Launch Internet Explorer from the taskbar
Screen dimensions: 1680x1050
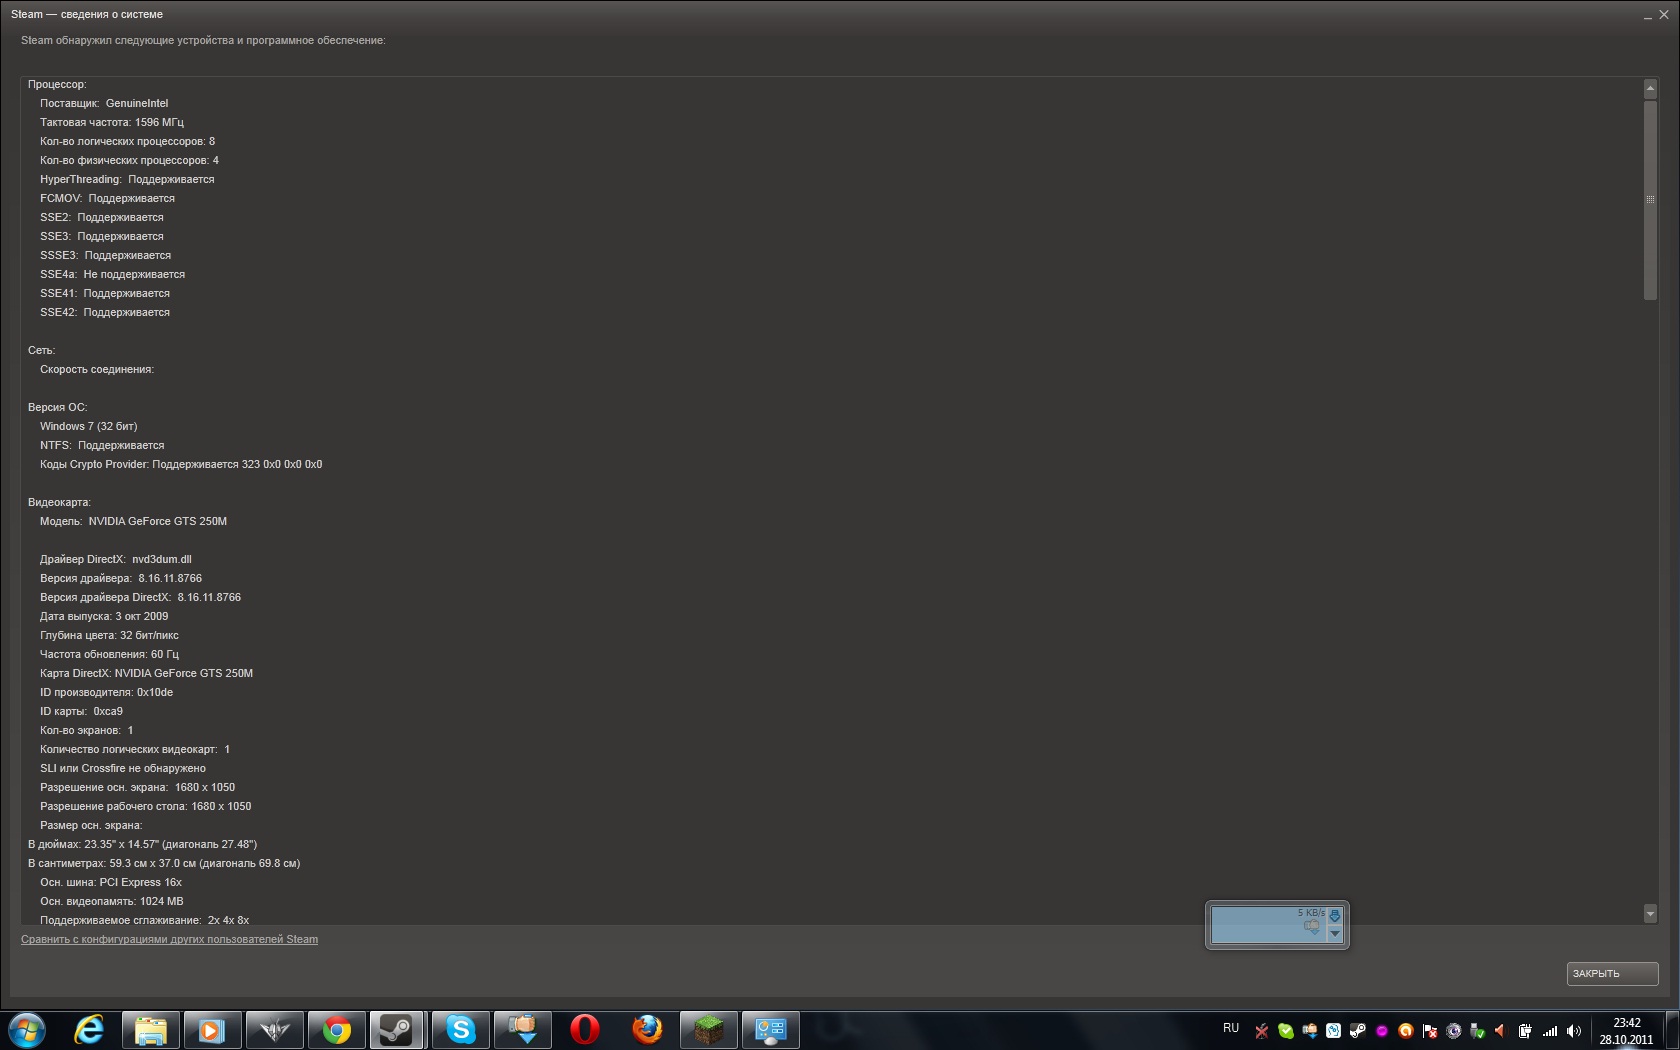(x=90, y=1030)
